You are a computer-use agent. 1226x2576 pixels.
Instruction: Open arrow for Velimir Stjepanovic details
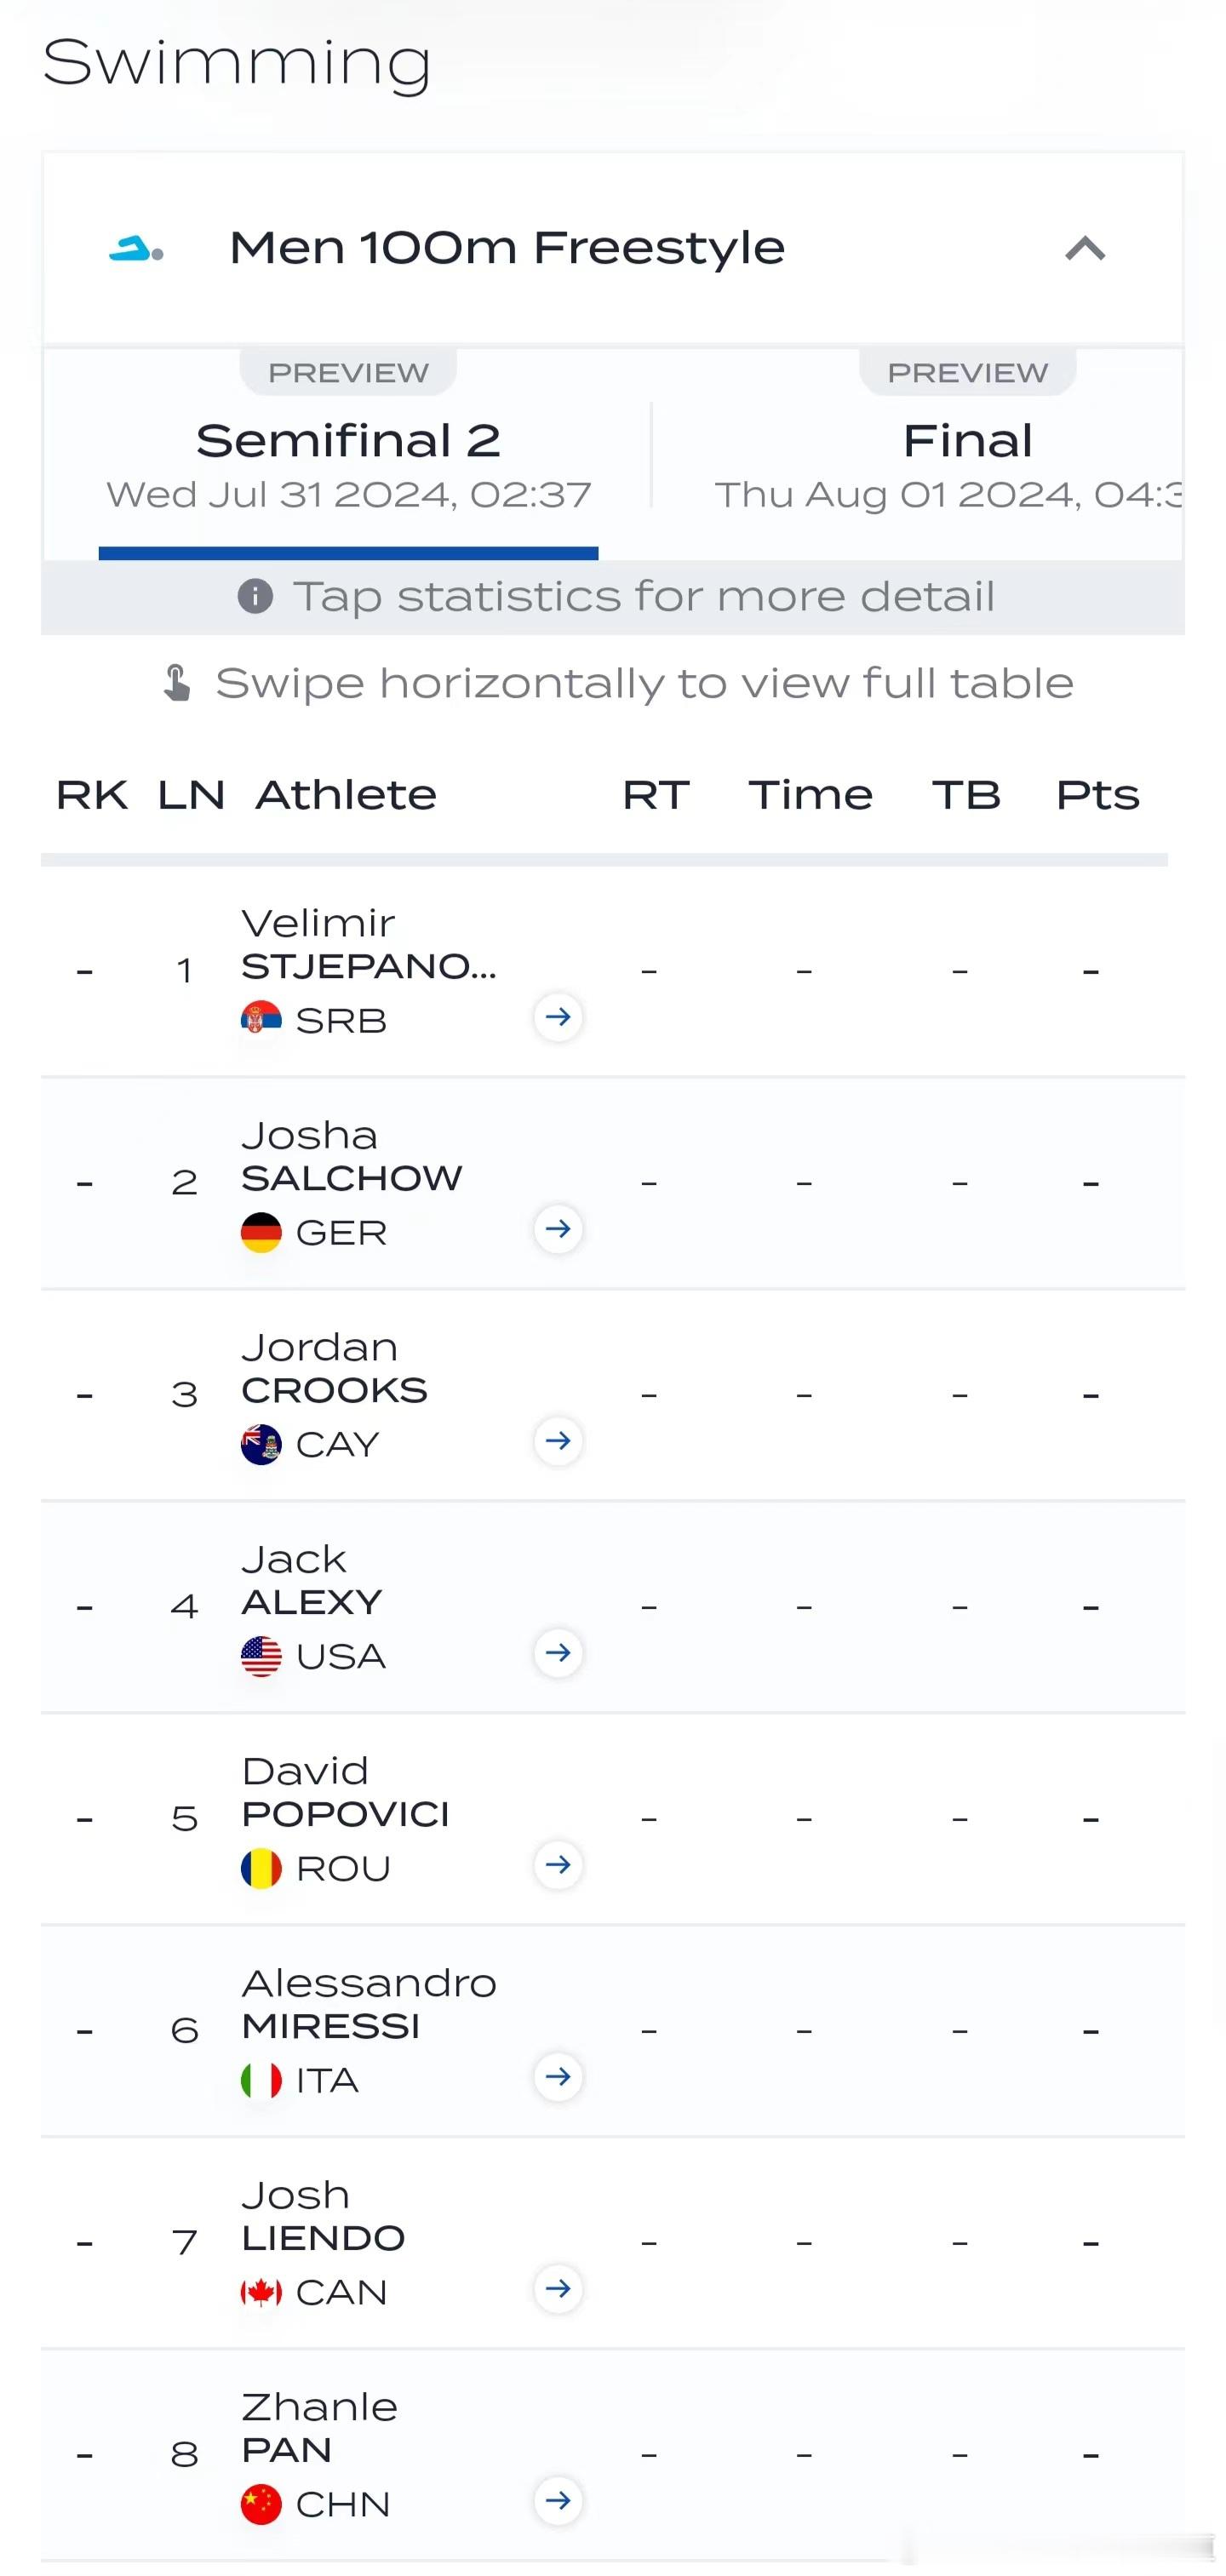[x=558, y=1017]
